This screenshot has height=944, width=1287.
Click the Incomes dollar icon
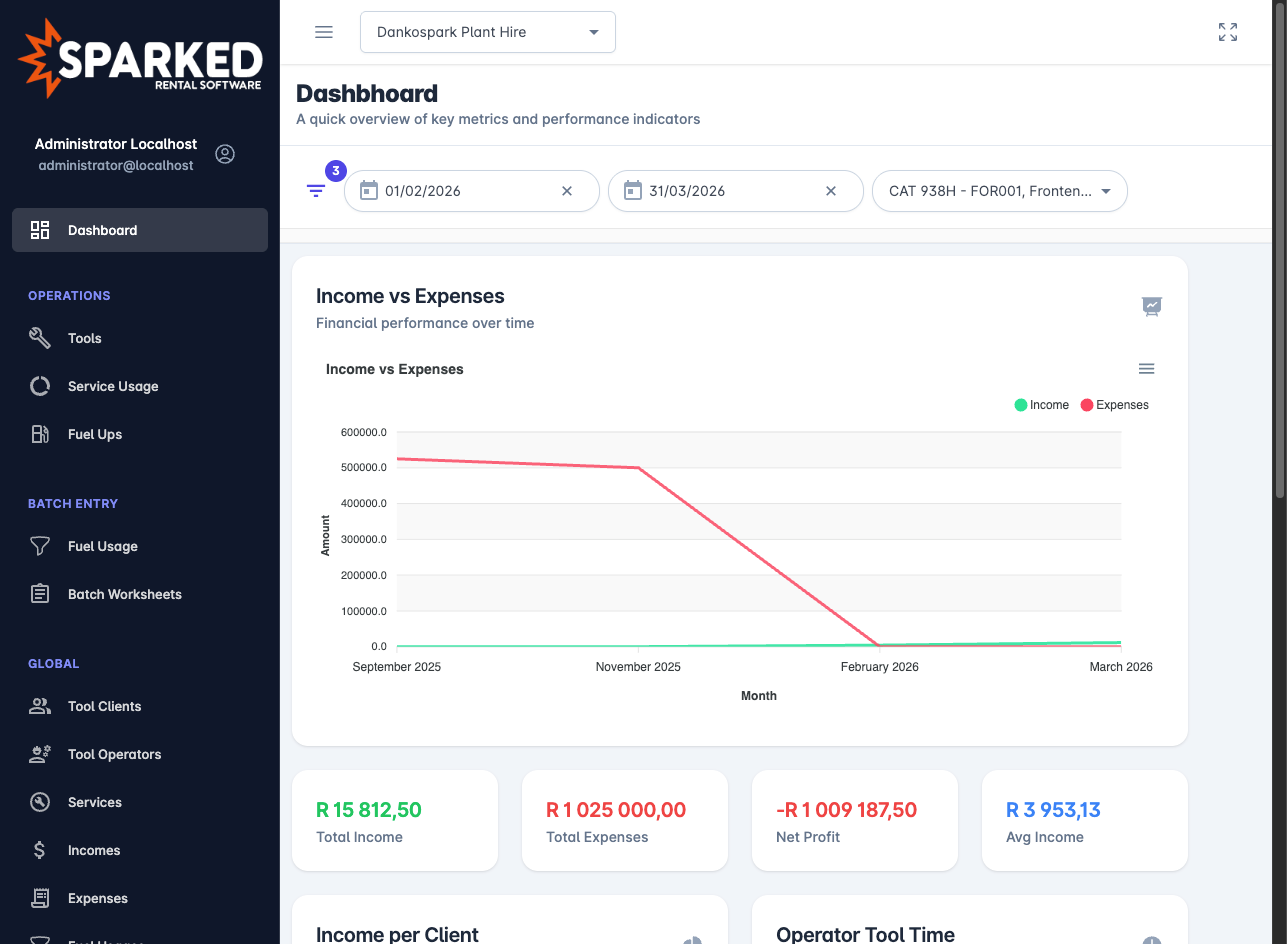click(x=40, y=850)
